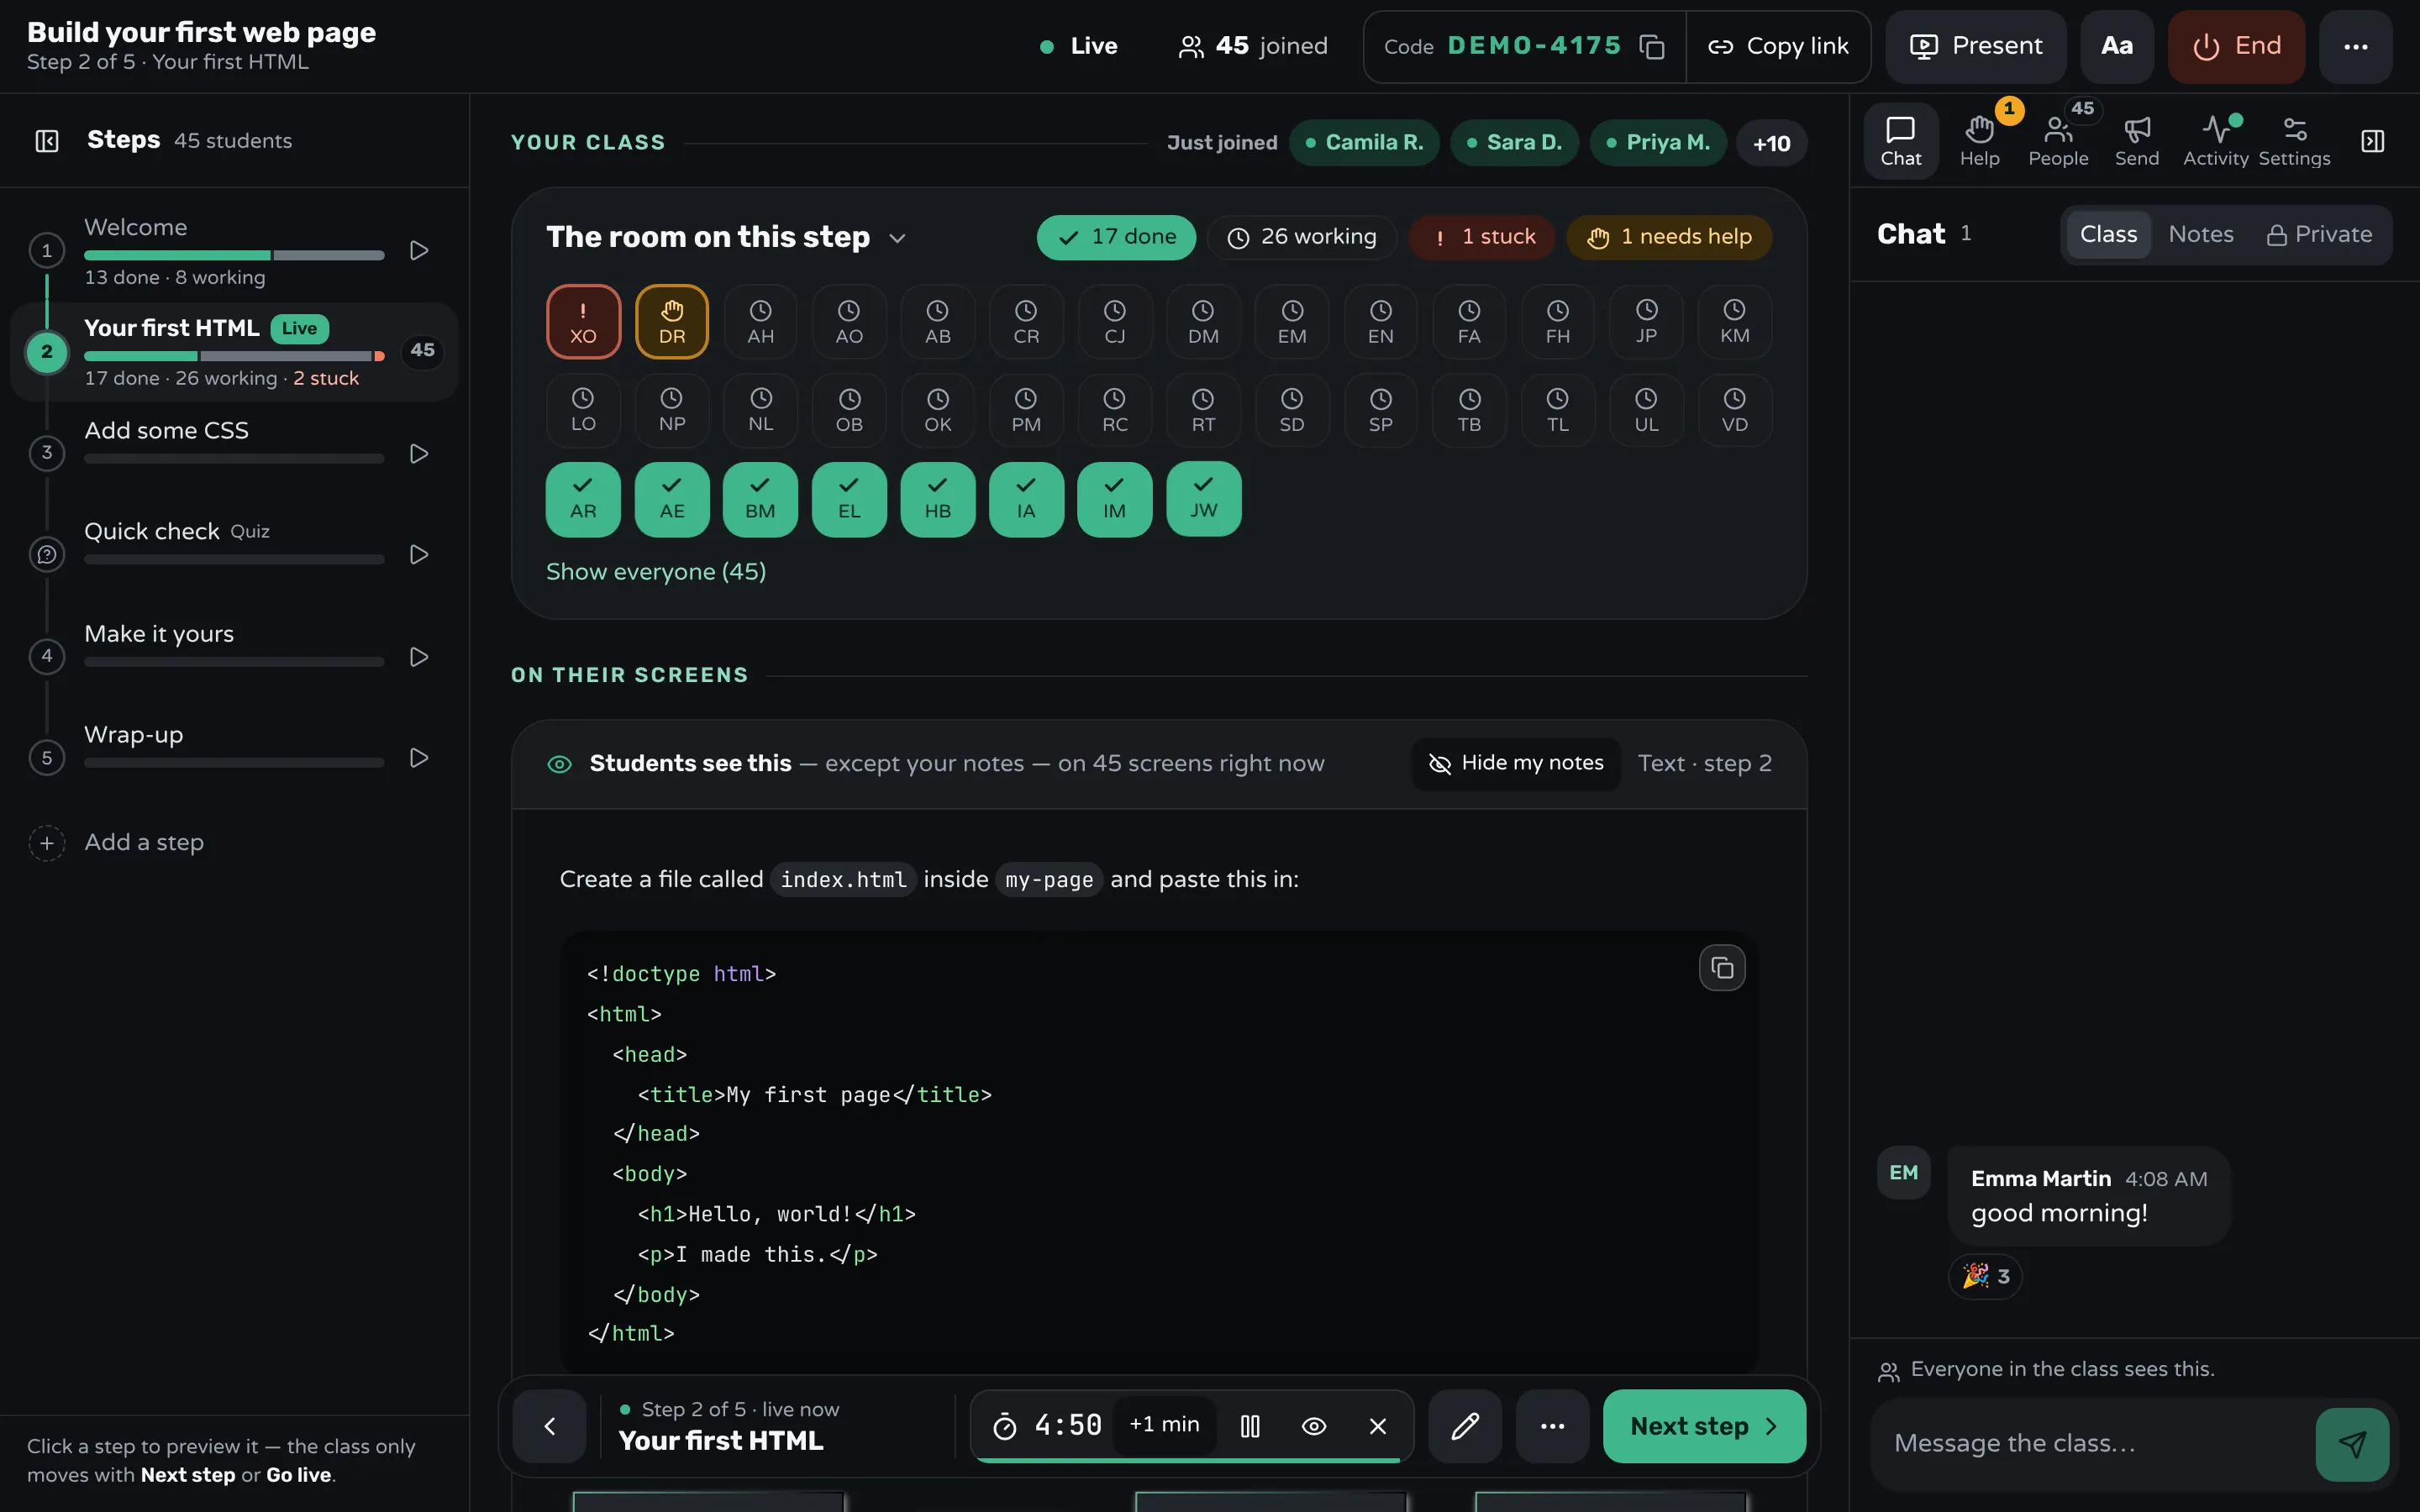This screenshot has width=2420, height=1512.
Task: Open raised-hand student DR tile
Action: click(672, 322)
